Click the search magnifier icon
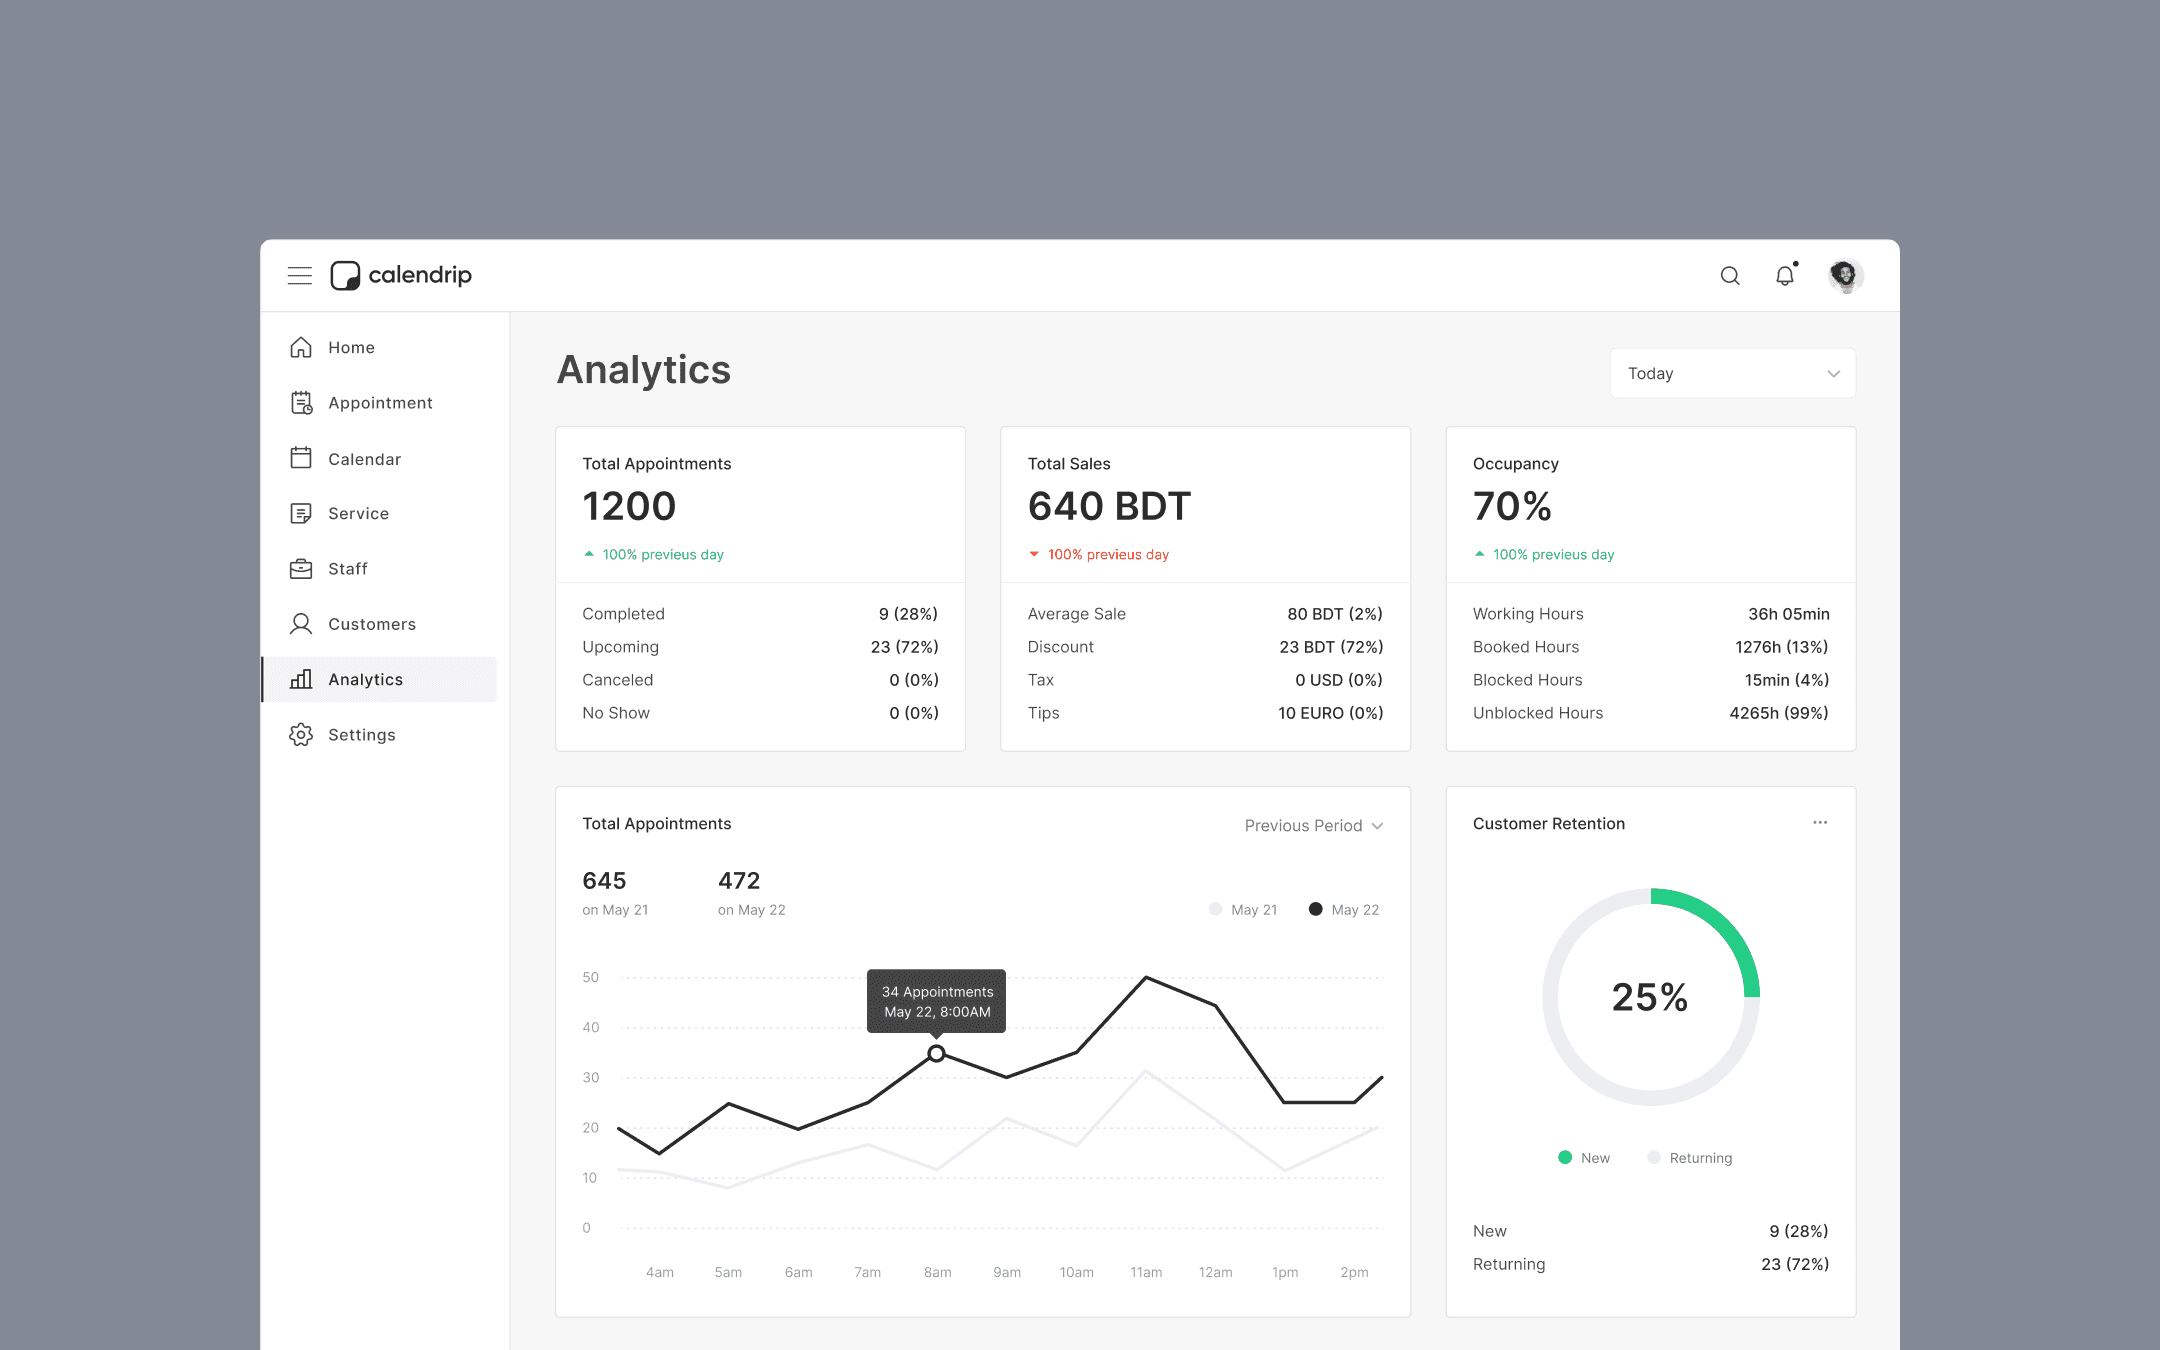The height and width of the screenshot is (1350, 2160). pyautogui.click(x=1729, y=276)
